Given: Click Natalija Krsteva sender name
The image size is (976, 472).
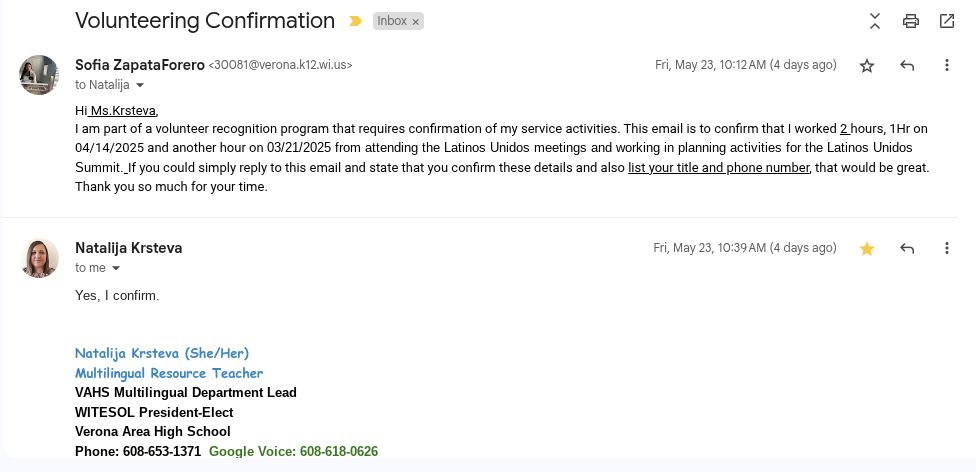Looking at the screenshot, I should coord(129,248).
